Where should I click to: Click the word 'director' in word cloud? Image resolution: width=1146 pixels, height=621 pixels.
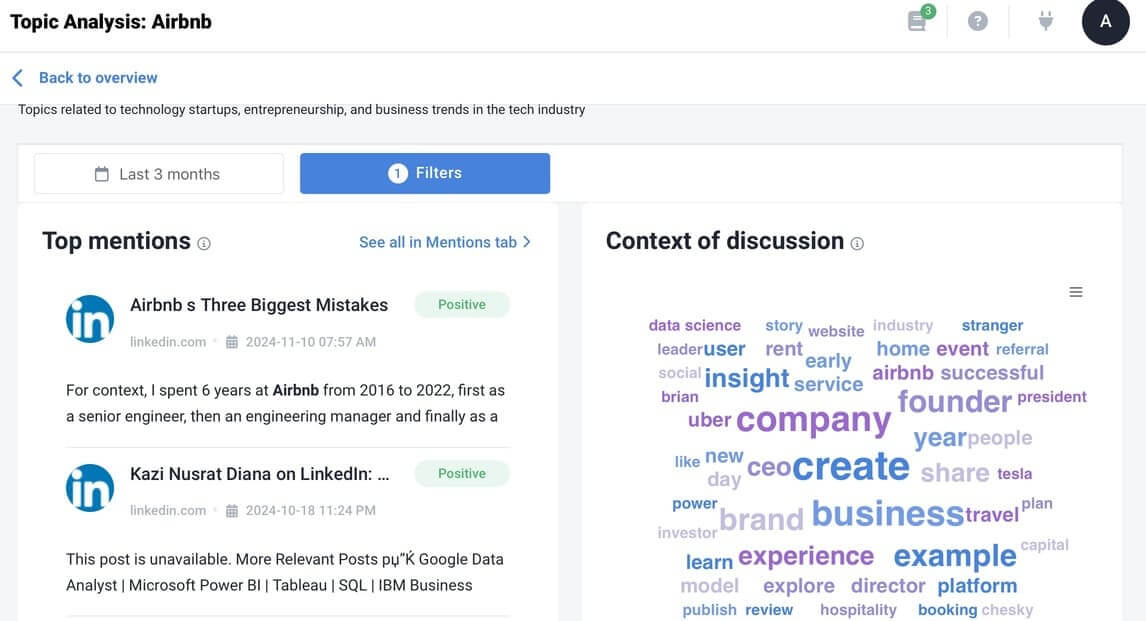click(x=887, y=586)
